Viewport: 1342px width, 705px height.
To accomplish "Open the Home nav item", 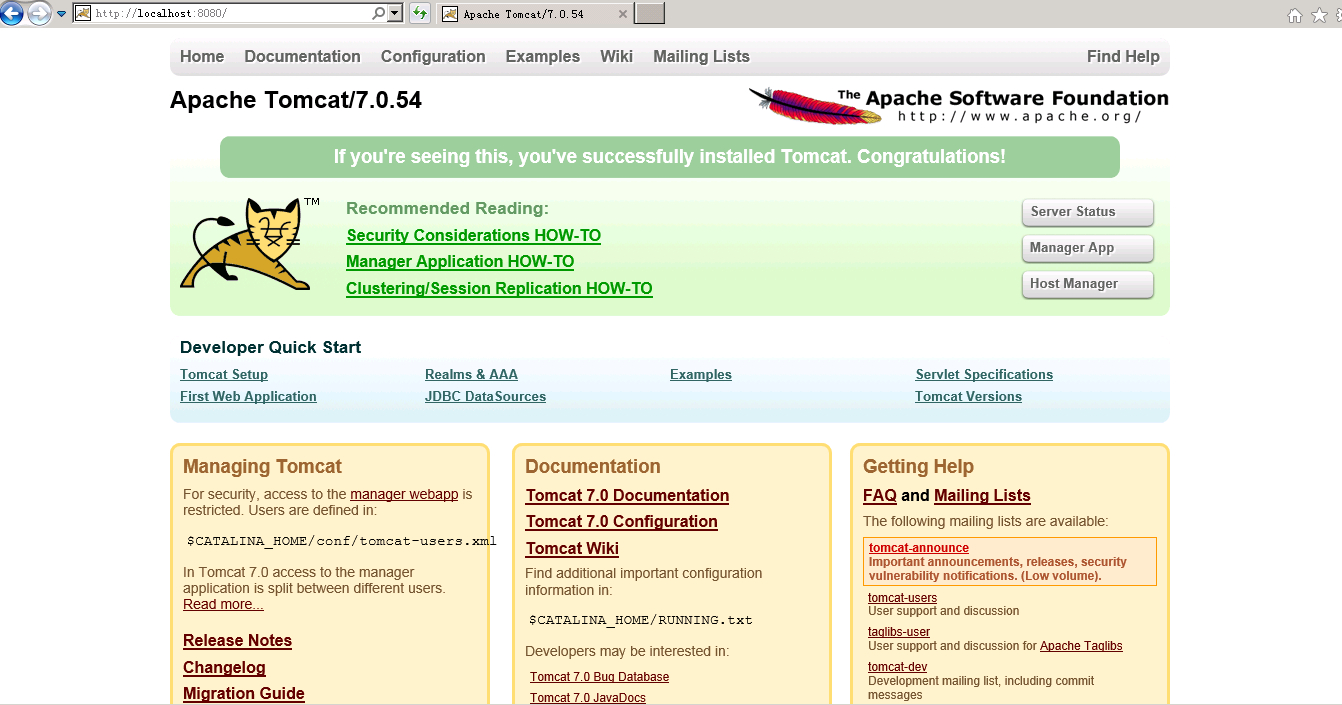I will [x=202, y=57].
